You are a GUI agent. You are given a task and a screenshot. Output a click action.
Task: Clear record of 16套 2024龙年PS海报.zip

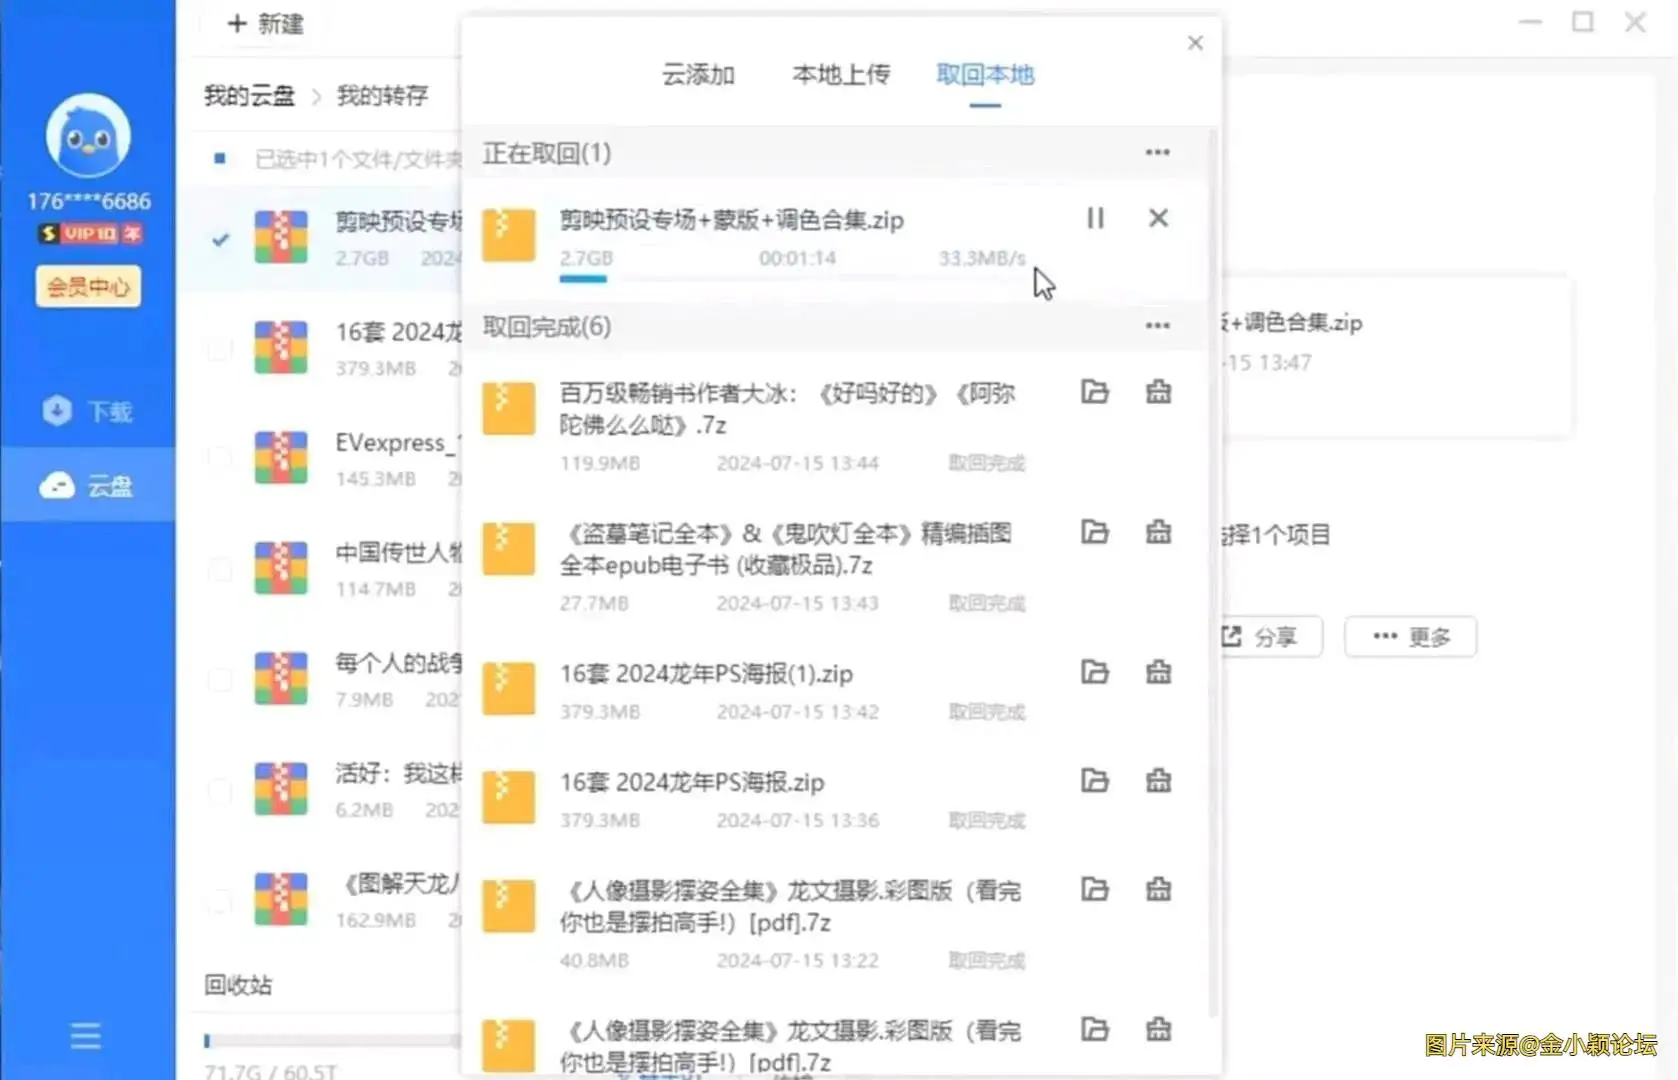point(1158,780)
